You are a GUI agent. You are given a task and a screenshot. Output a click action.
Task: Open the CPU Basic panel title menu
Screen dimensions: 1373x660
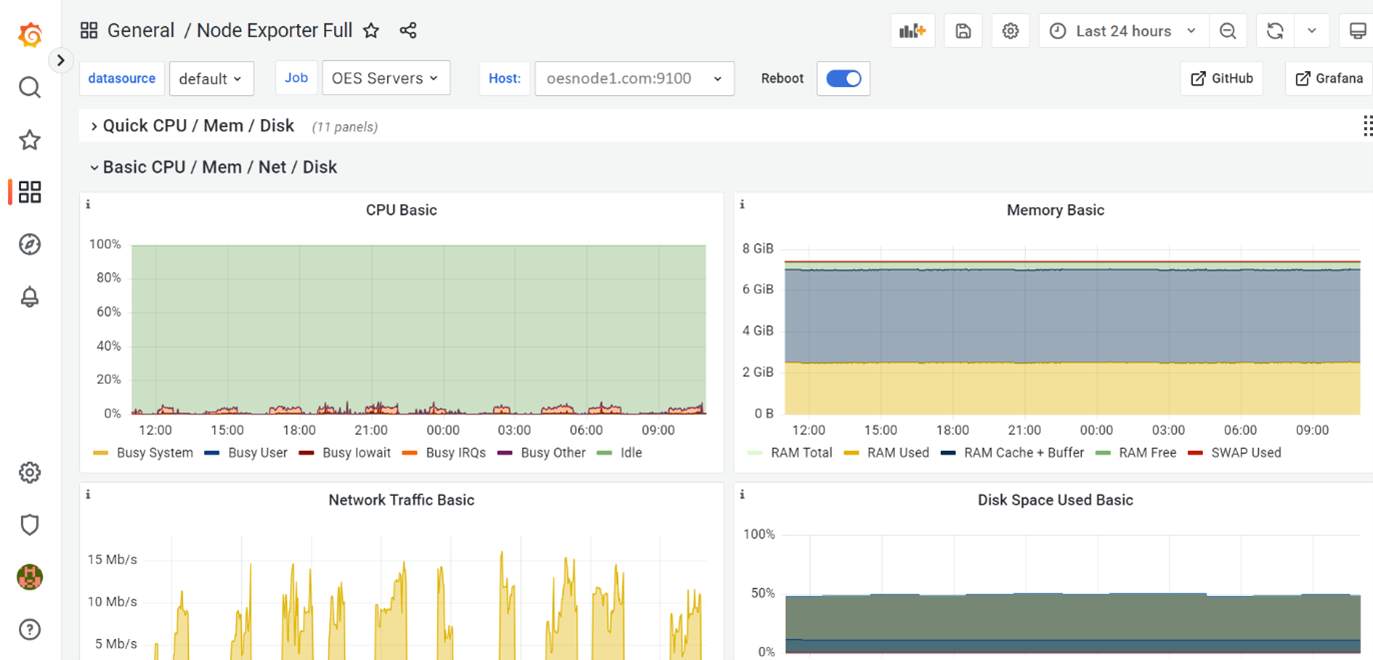401,210
